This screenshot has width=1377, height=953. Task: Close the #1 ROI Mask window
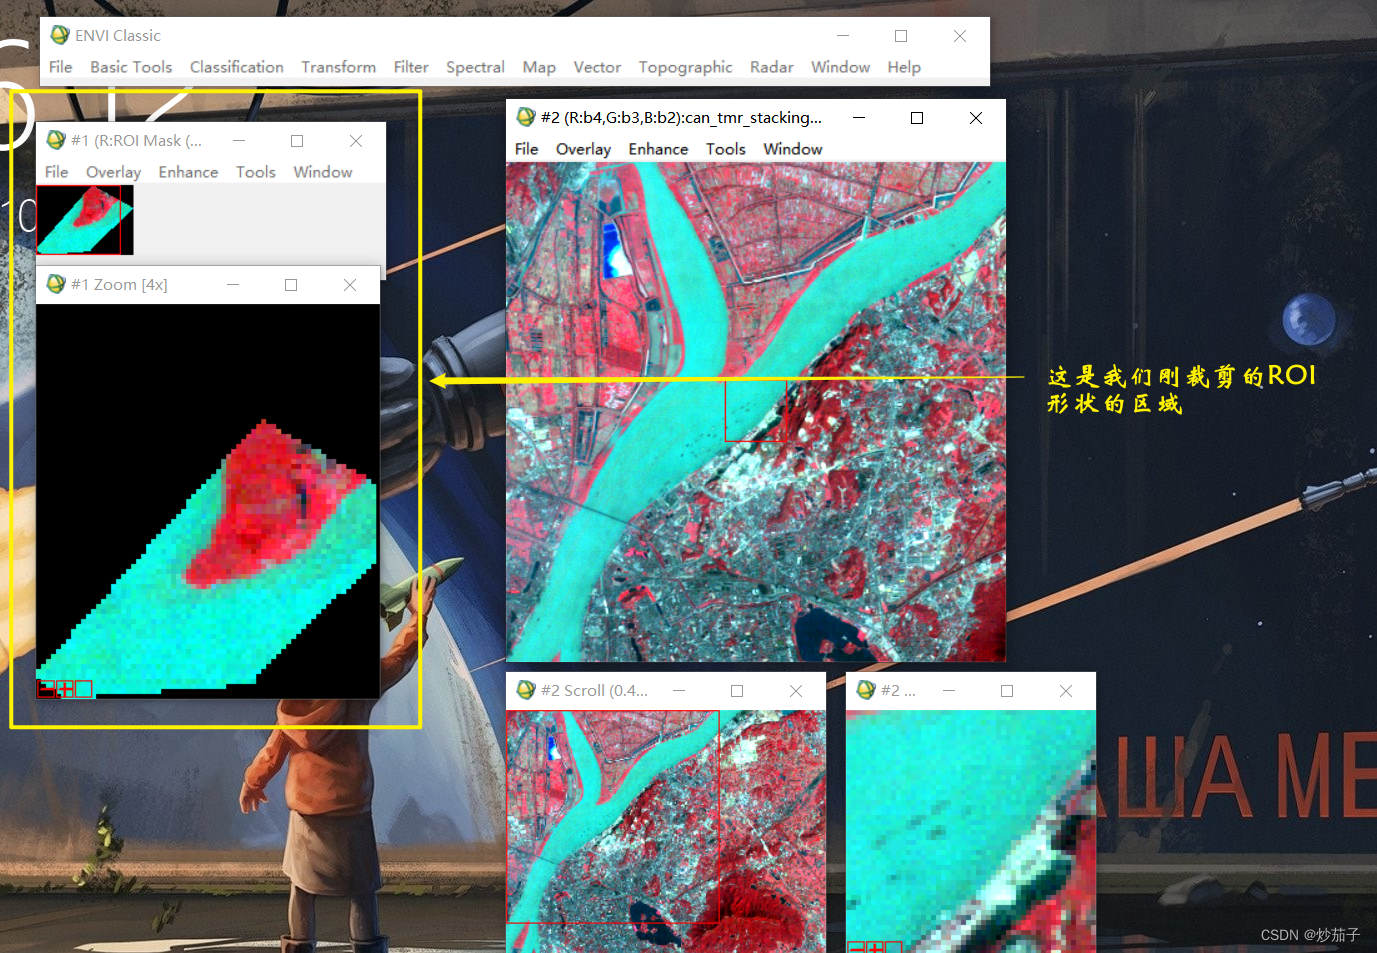pos(356,141)
